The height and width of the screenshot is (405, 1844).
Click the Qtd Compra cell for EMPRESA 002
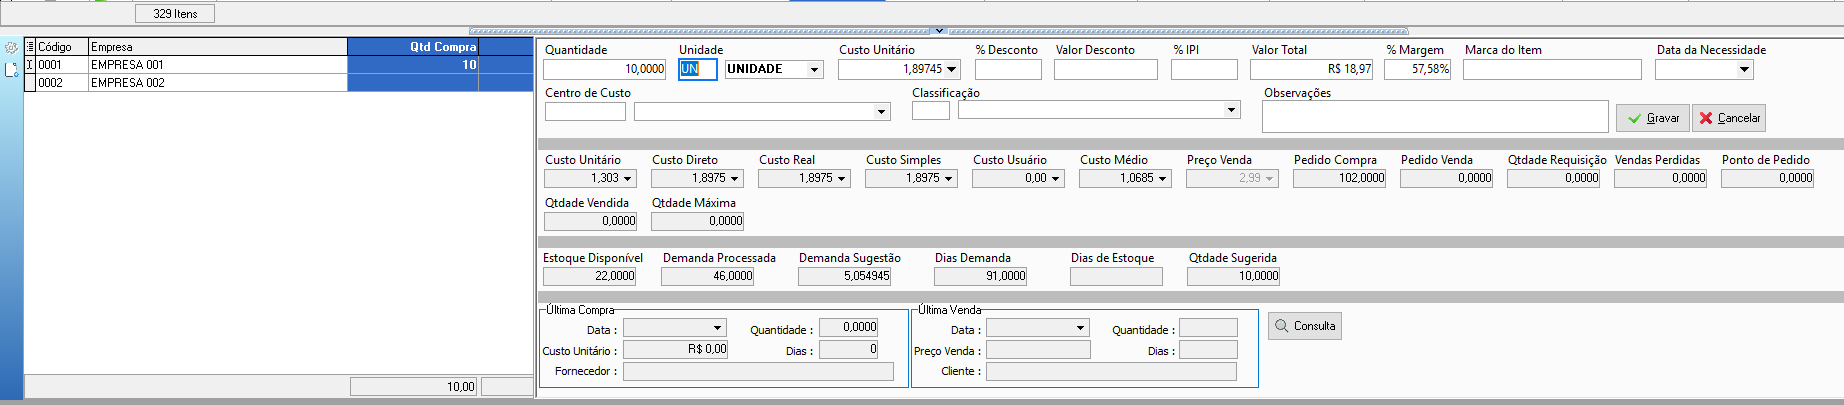[413, 83]
